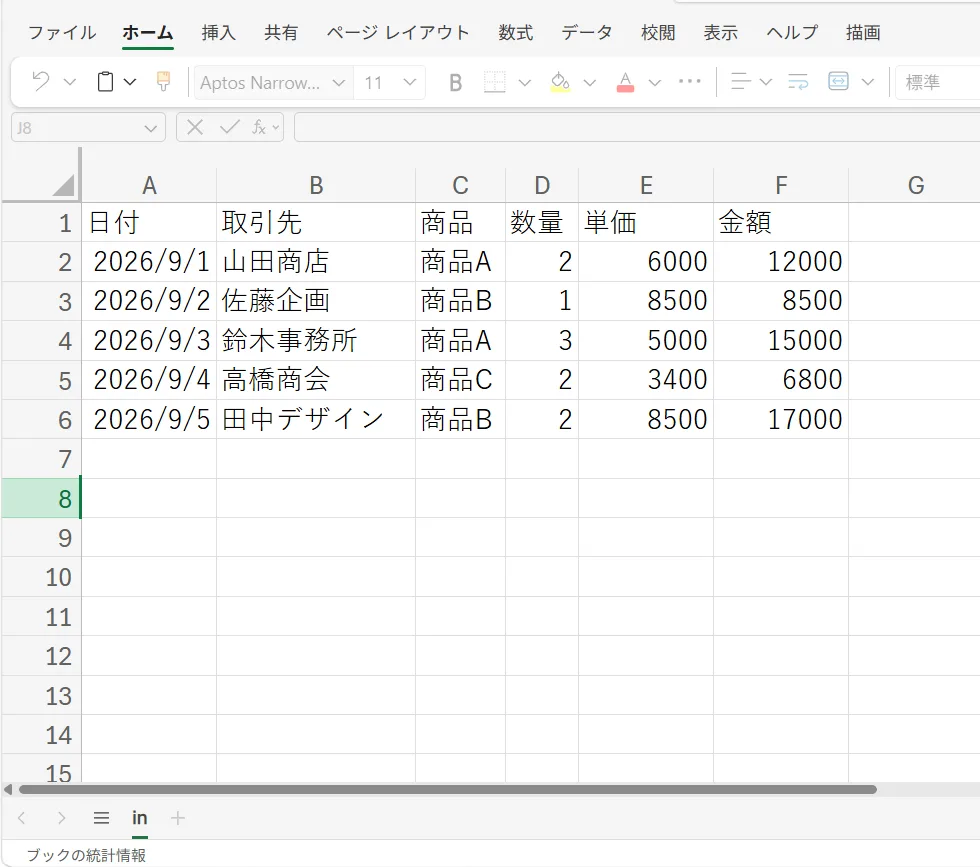
Task: Open the 標準 number format box
Action: click(938, 83)
